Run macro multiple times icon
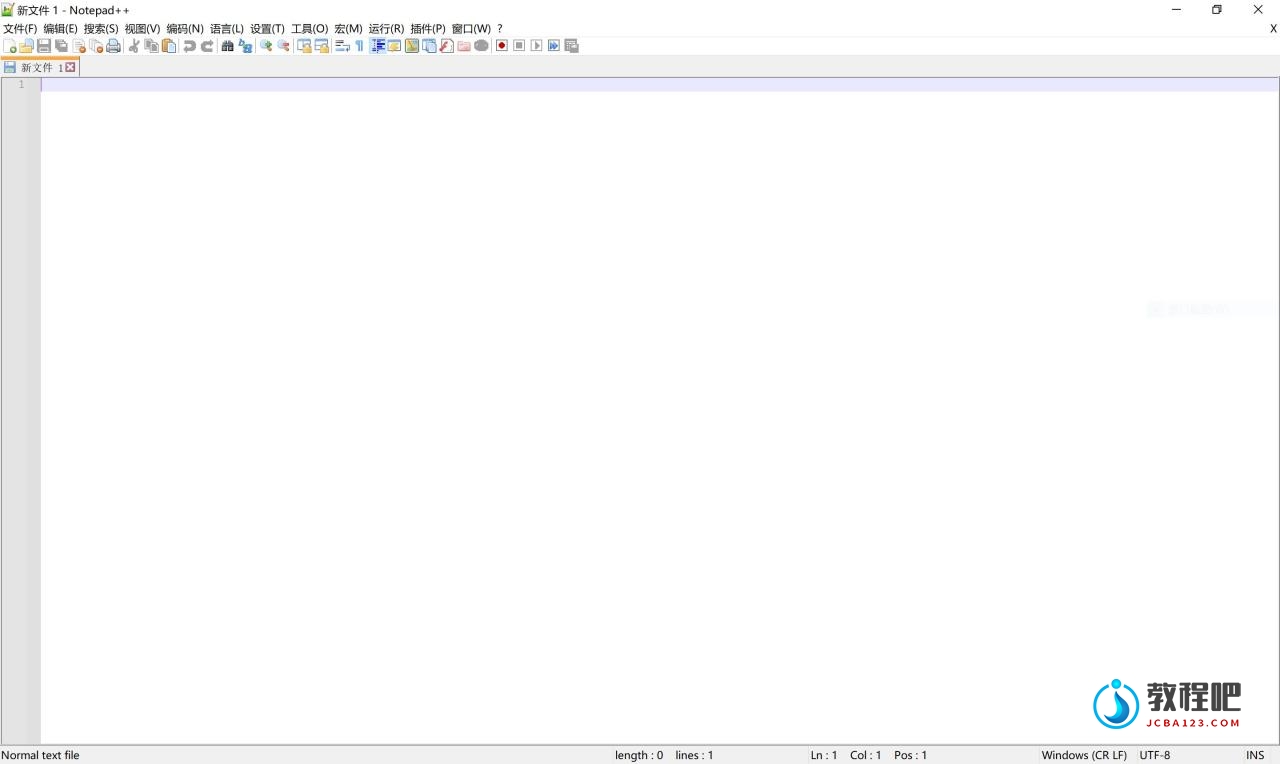 553,46
